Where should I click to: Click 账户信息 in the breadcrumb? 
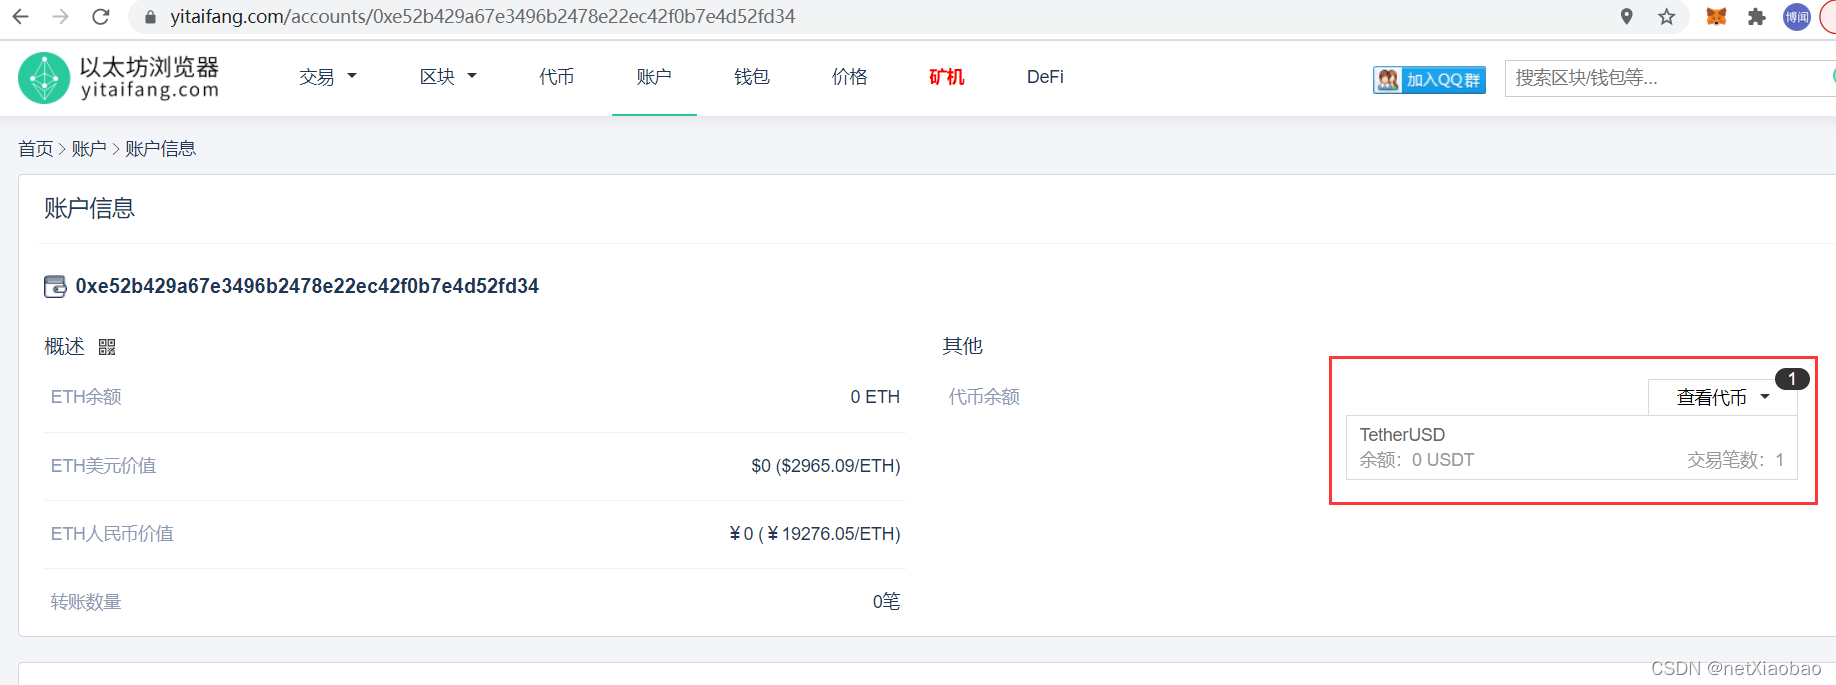(x=160, y=148)
